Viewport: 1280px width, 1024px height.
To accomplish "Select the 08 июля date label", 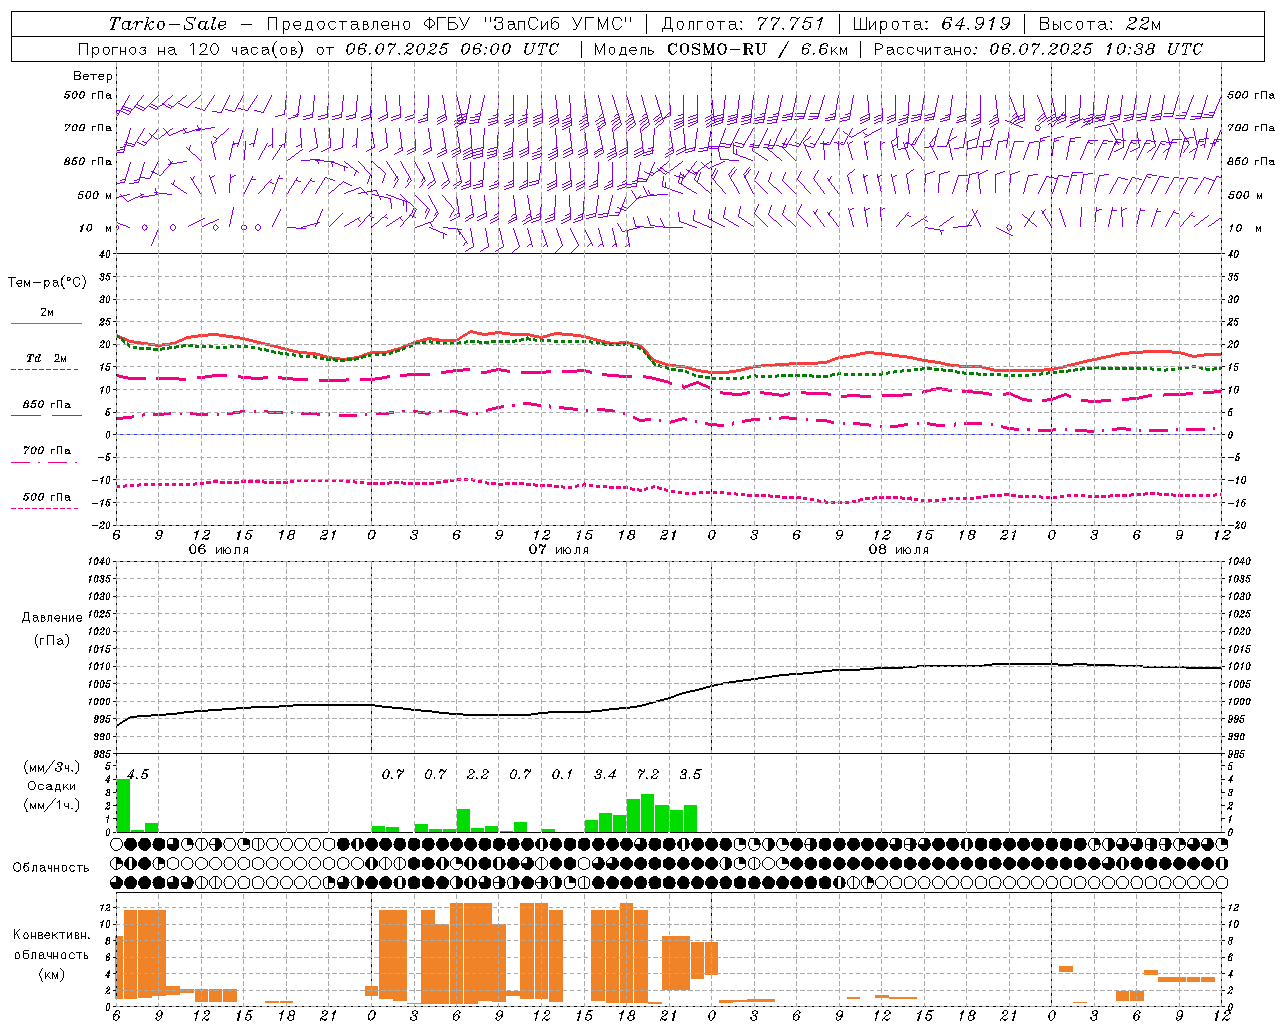I will (899, 550).
